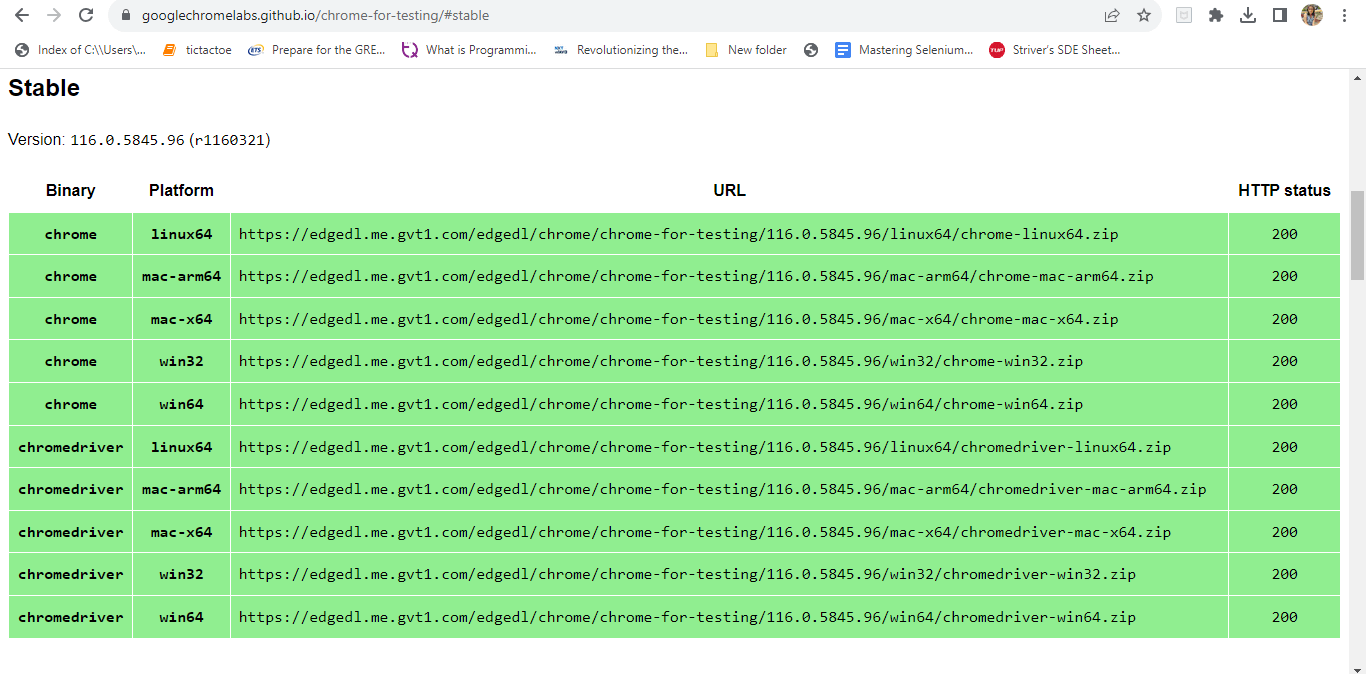The image size is (1366, 674).
Task: Select chromedriver-linux64.zip URL
Action: click(705, 447)
